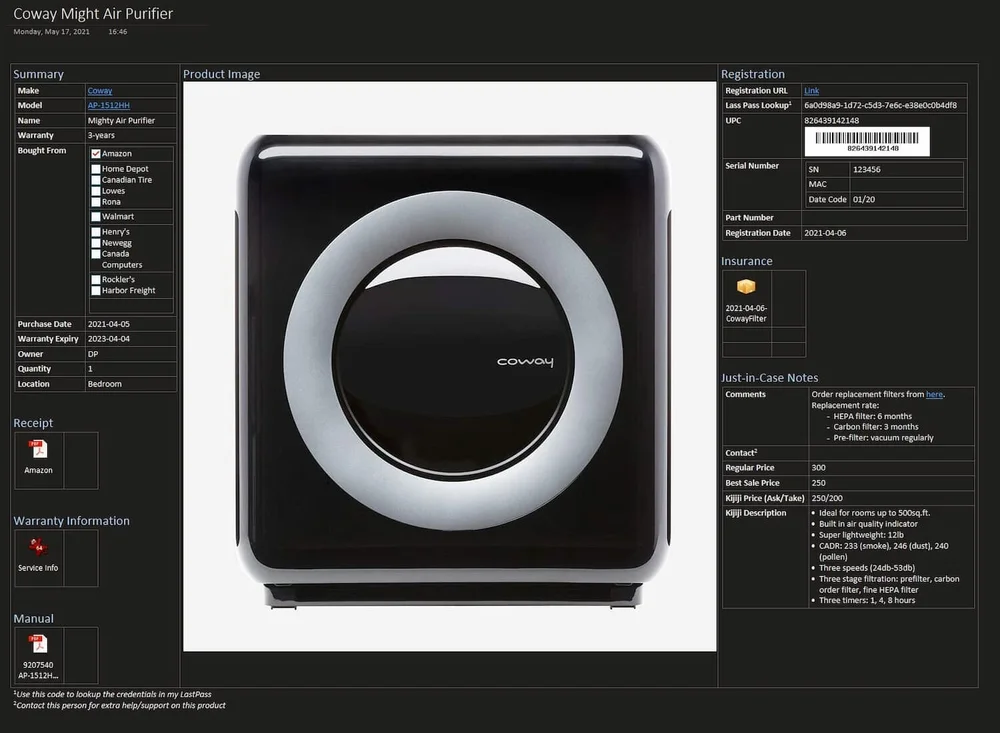1000x733 pixels.
Task: Click the time 16:46 in header
Action: coord(117,31)
